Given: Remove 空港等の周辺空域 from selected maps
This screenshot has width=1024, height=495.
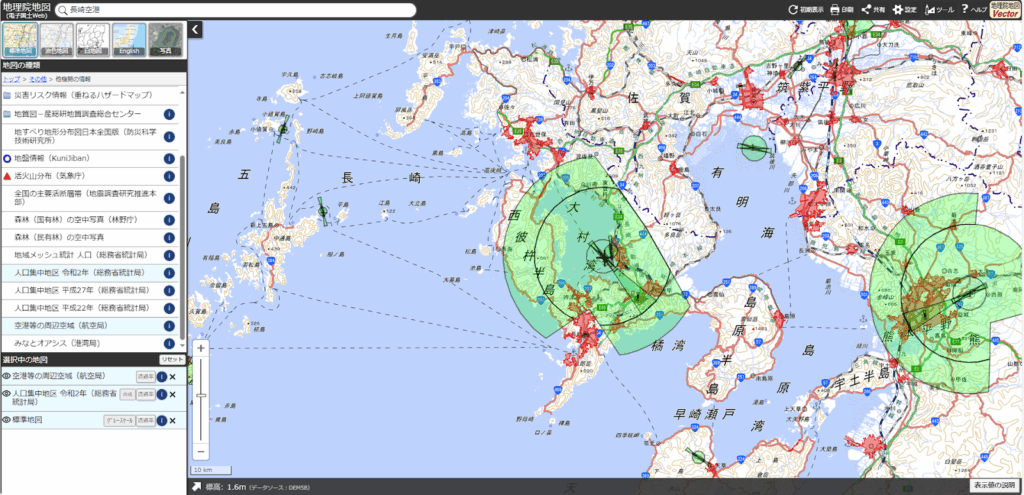Looking at the screenshot, I should (x=173, y=377).
